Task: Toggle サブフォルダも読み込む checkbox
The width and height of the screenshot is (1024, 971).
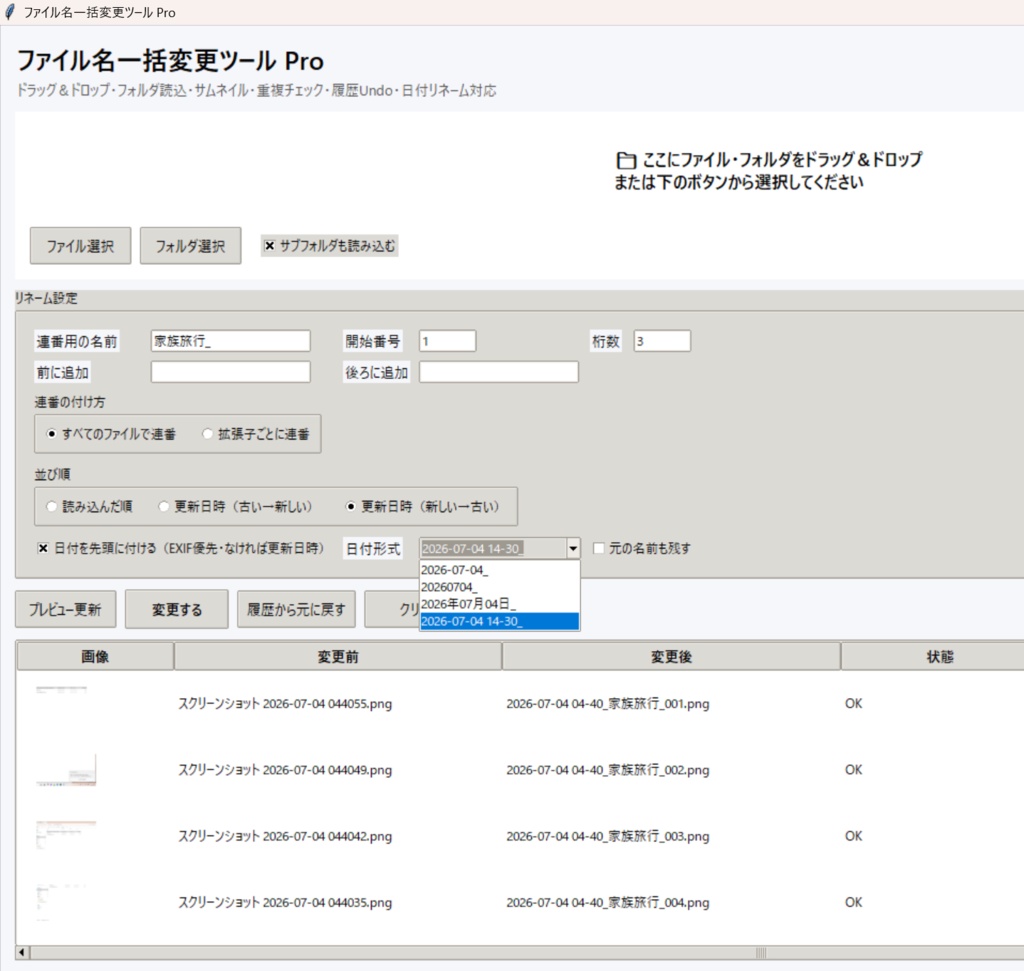Action: pos(269,246)
